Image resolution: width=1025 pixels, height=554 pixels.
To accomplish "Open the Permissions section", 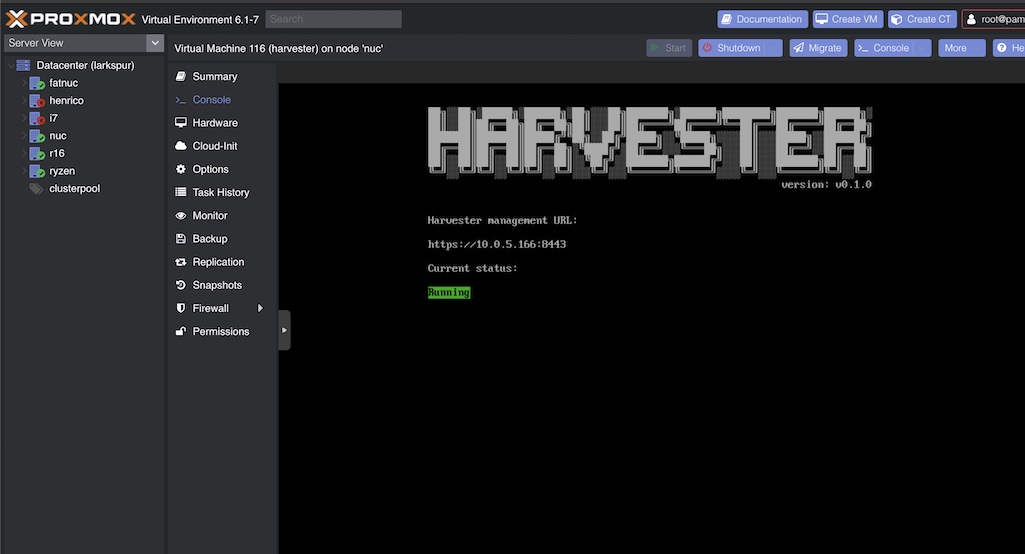I will point(222,332).
